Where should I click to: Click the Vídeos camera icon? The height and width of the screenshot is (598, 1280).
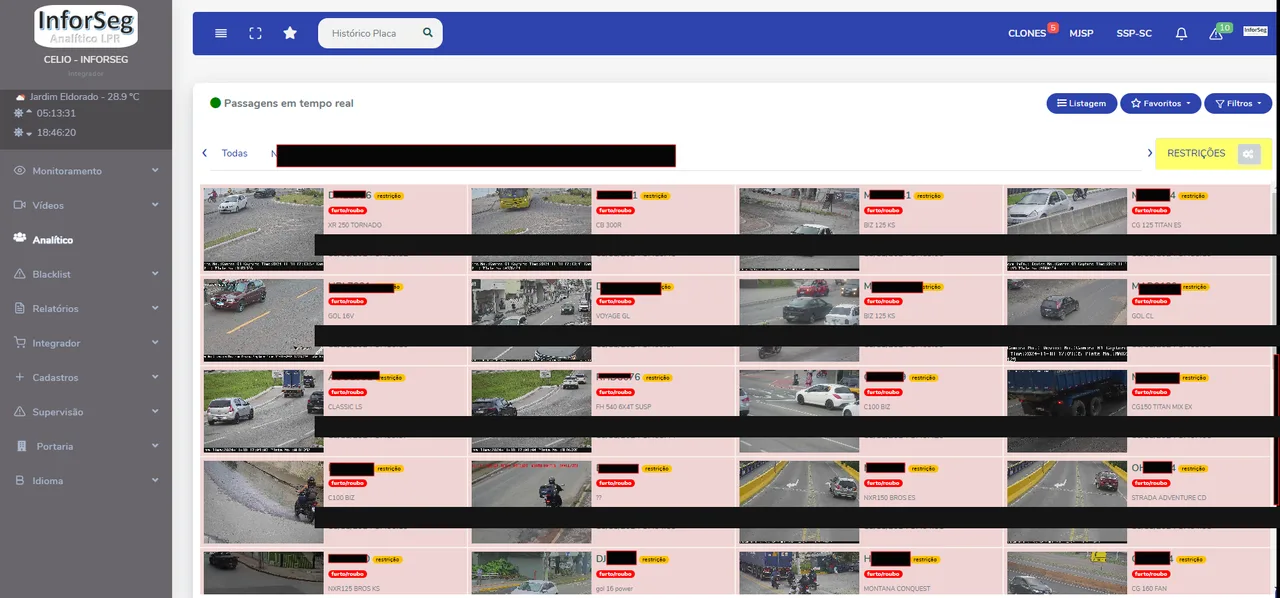click(x=20, y=205)
